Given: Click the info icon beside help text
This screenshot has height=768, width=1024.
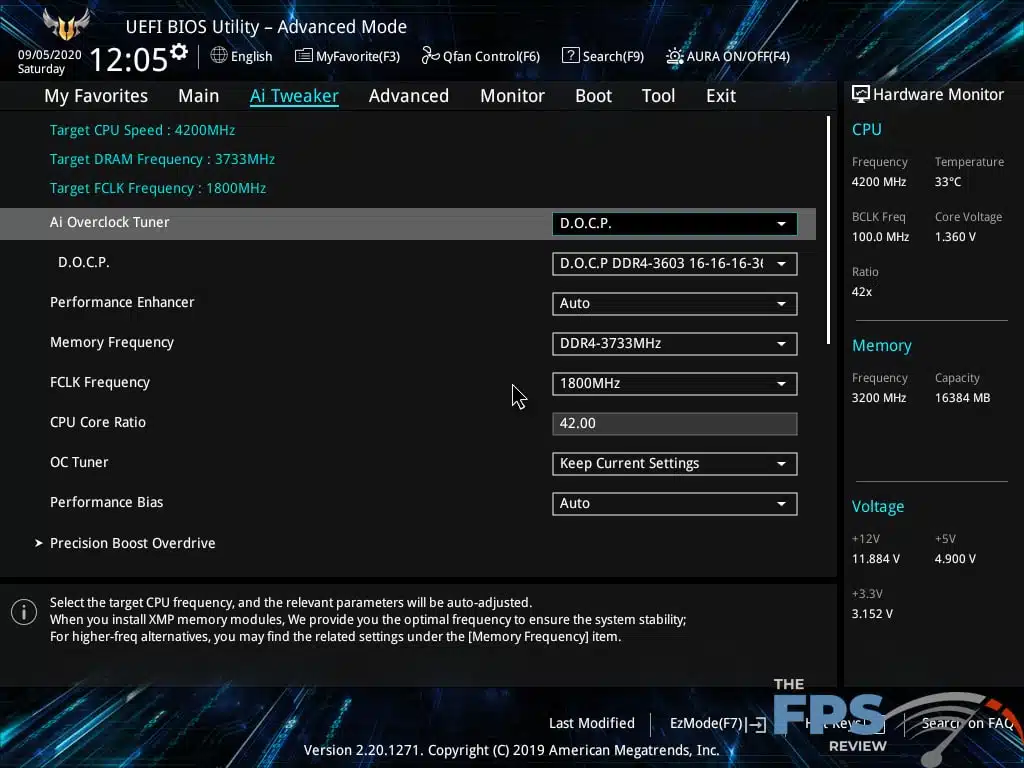Looking at the screenshot, I should 24,613.
